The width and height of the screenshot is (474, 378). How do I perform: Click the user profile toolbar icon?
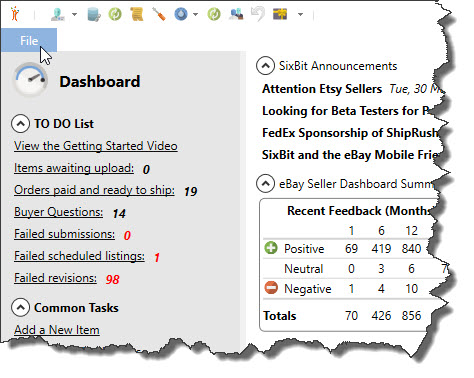point(58,14)
